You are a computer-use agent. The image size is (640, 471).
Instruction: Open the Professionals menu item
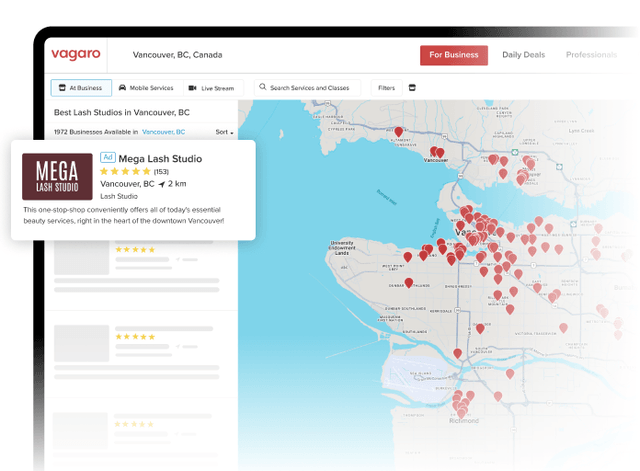(591, 55)
